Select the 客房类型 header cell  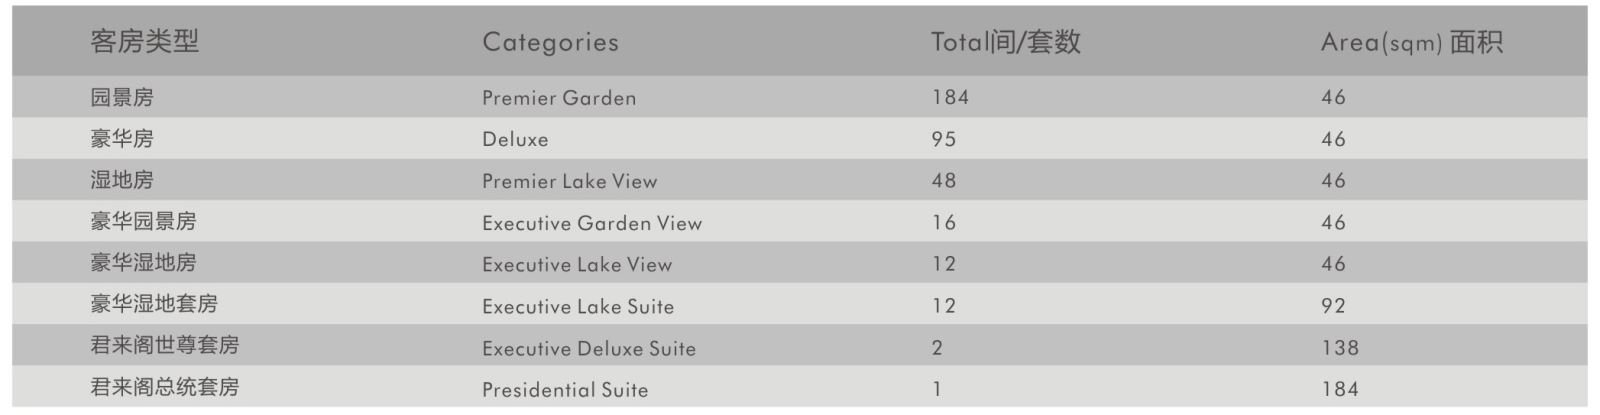pyautogui.click(x=145, y=41)
